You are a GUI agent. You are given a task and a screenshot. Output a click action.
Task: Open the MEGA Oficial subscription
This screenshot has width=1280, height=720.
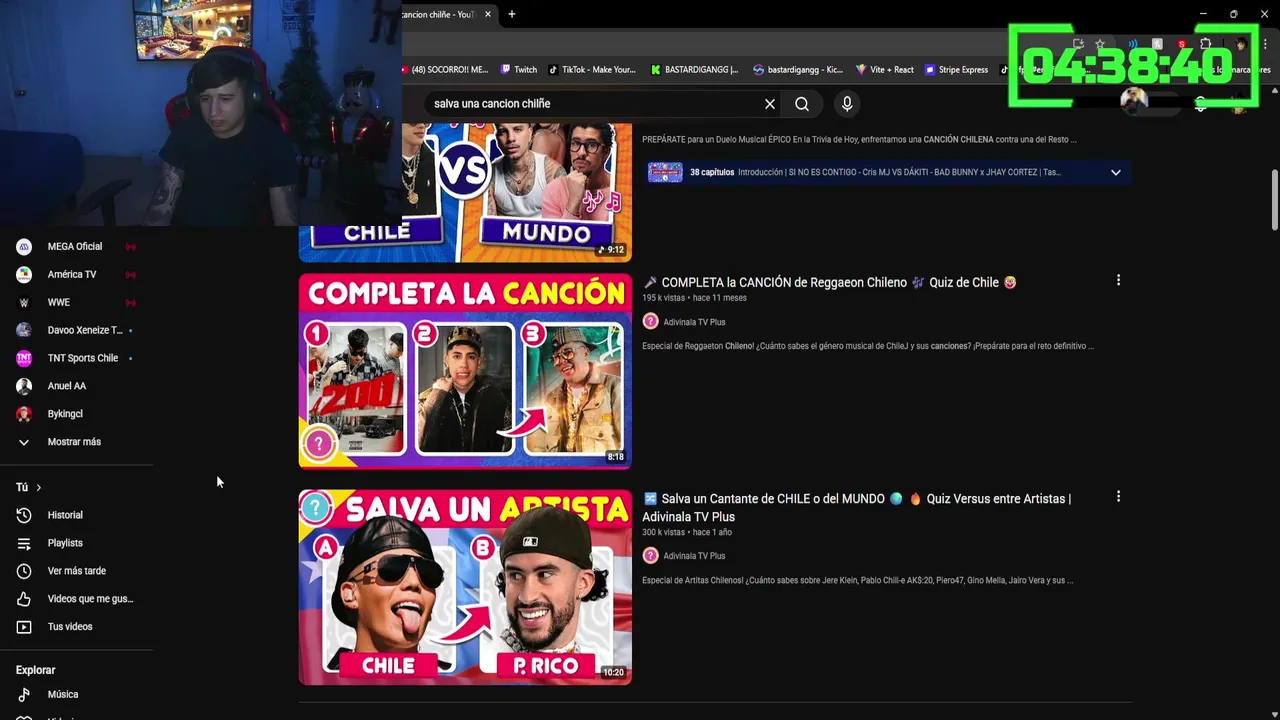pos(77,246)
